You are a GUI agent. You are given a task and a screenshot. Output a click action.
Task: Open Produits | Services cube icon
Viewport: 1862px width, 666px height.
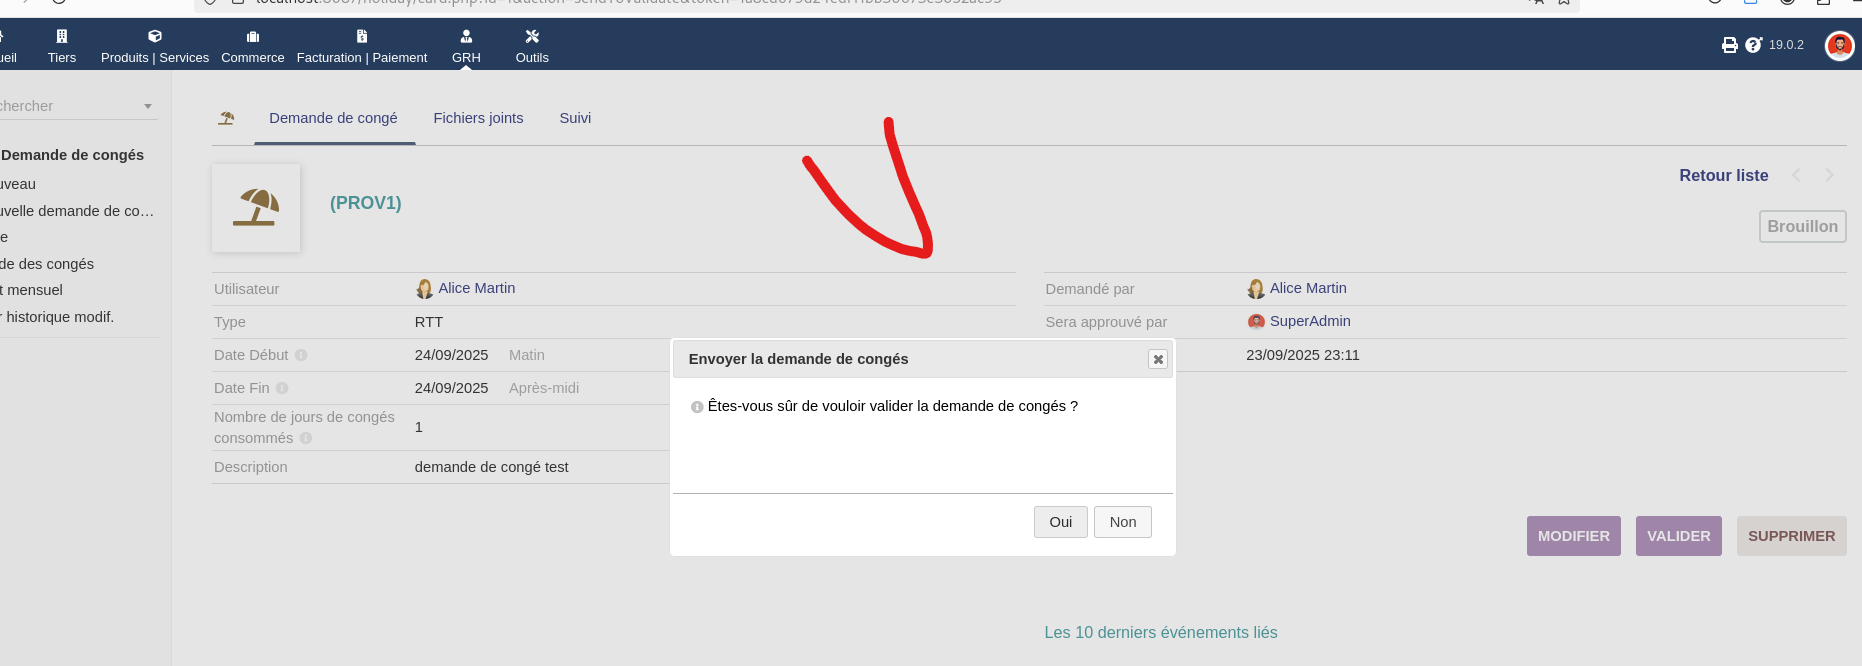click(x=155, y=36)
